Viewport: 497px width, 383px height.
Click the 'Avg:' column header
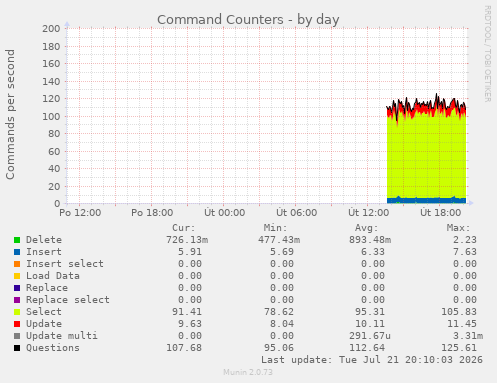tap(367, 228)
